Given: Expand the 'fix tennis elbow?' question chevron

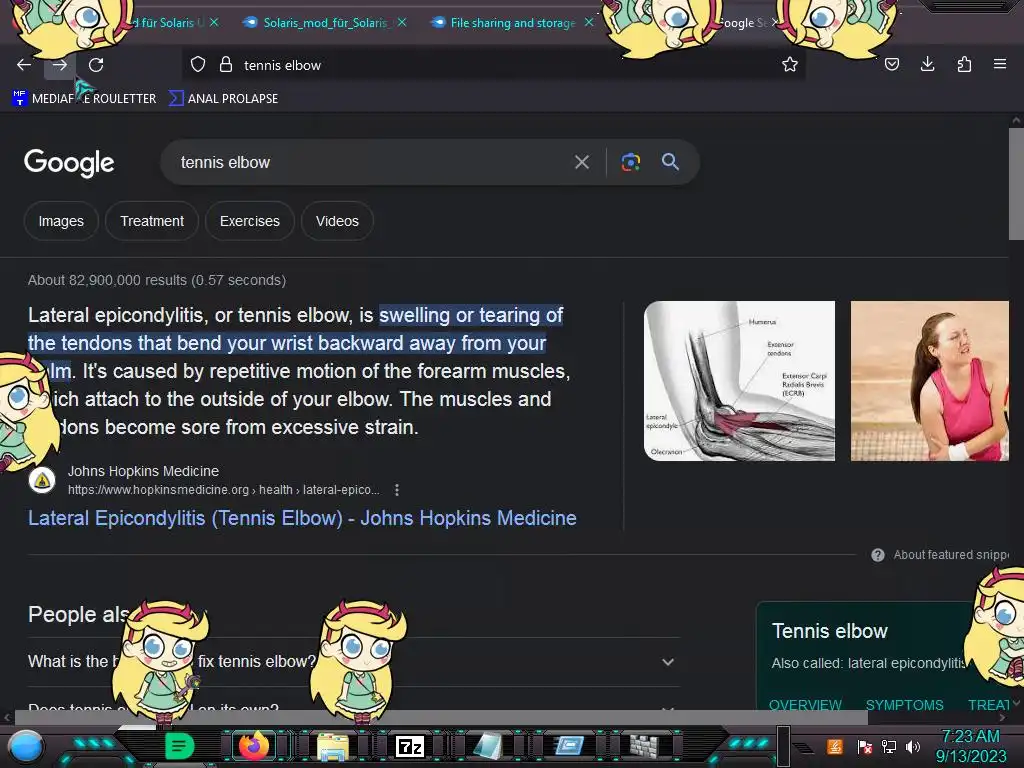Looking at the screenshot, I should coord(667,662).
